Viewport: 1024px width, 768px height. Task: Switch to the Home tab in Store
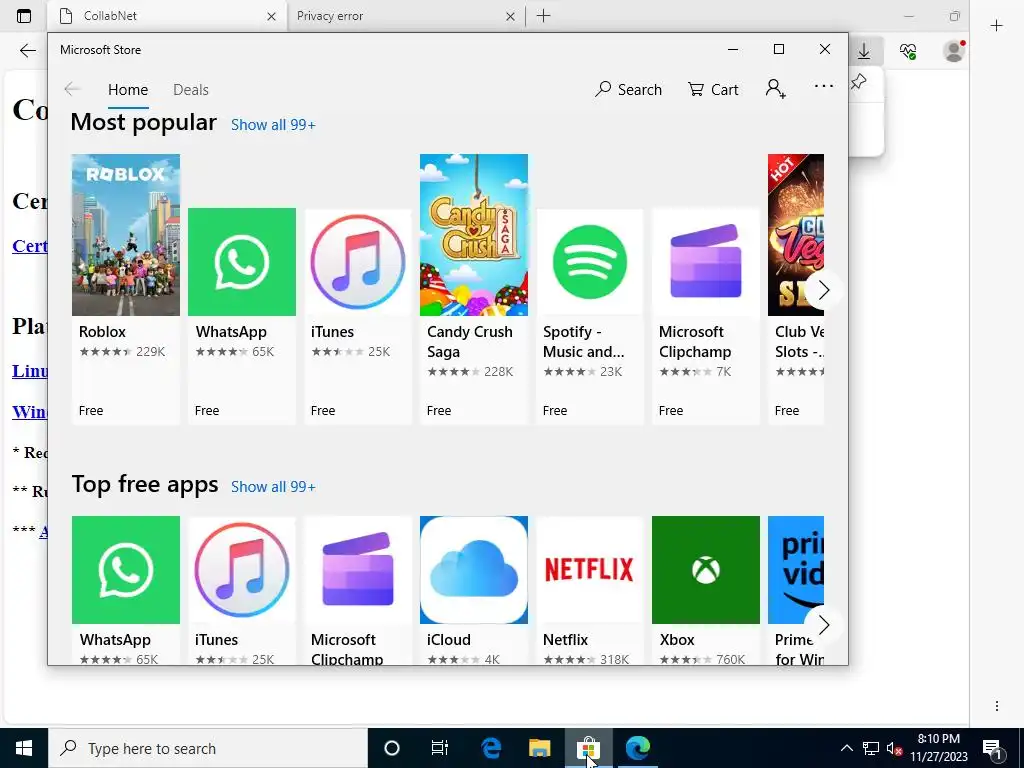click(128, 89)
